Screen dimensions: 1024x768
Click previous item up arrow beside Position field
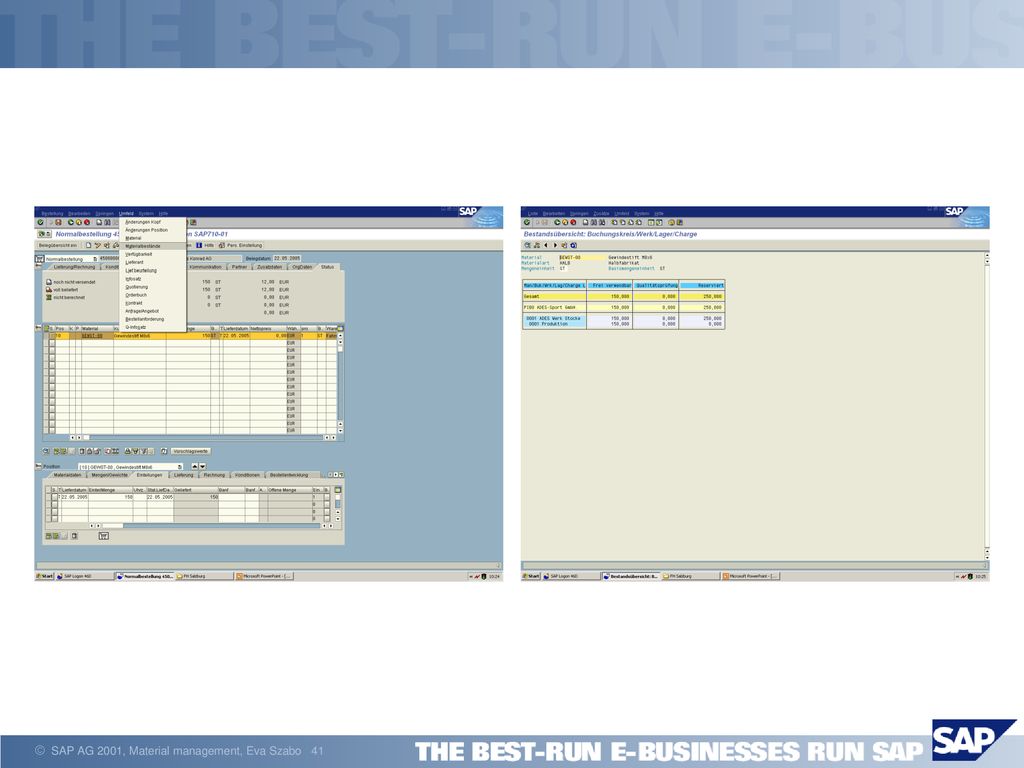click(x=195, y=467)
